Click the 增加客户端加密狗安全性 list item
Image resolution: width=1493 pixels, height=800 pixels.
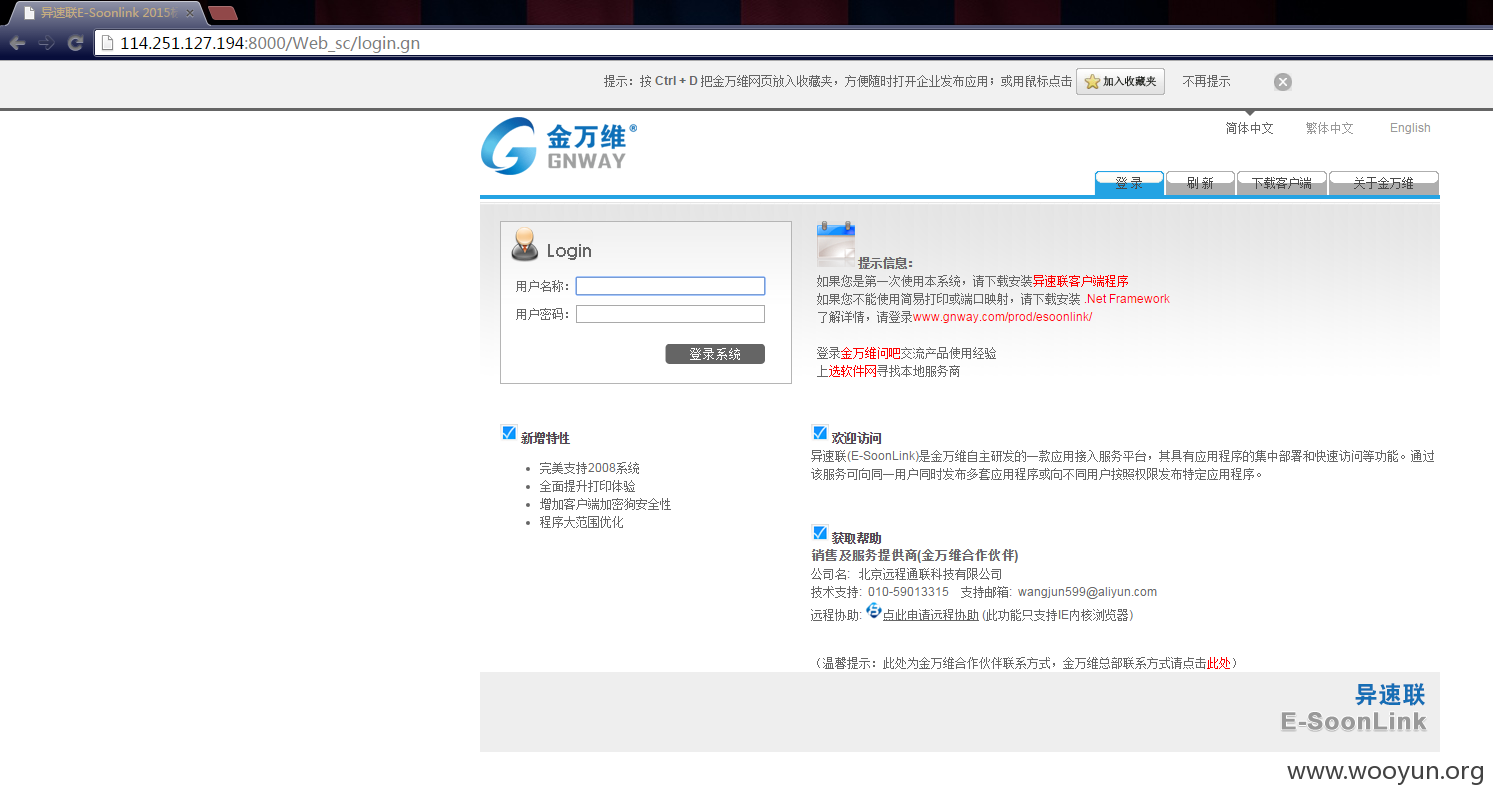[605, 504]
